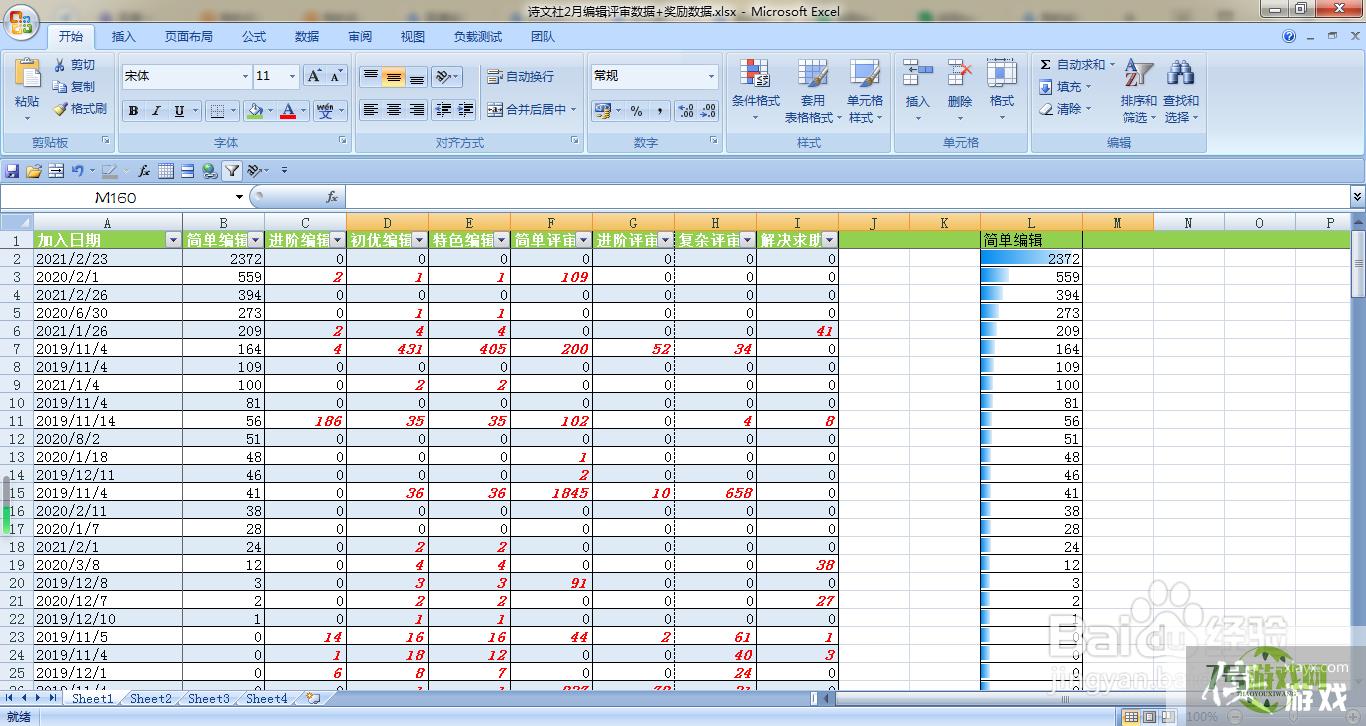Undo with the quick access arrow
Viewport: 1366px width, 726px height.
coord(77,171)
